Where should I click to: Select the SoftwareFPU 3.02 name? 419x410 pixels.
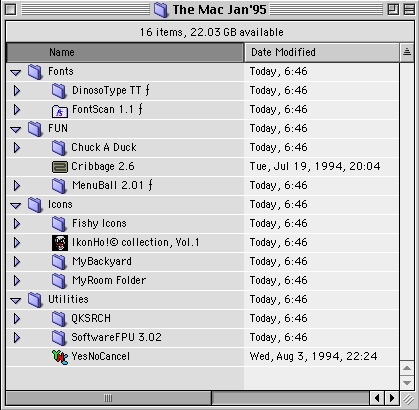tap(116, 337)
